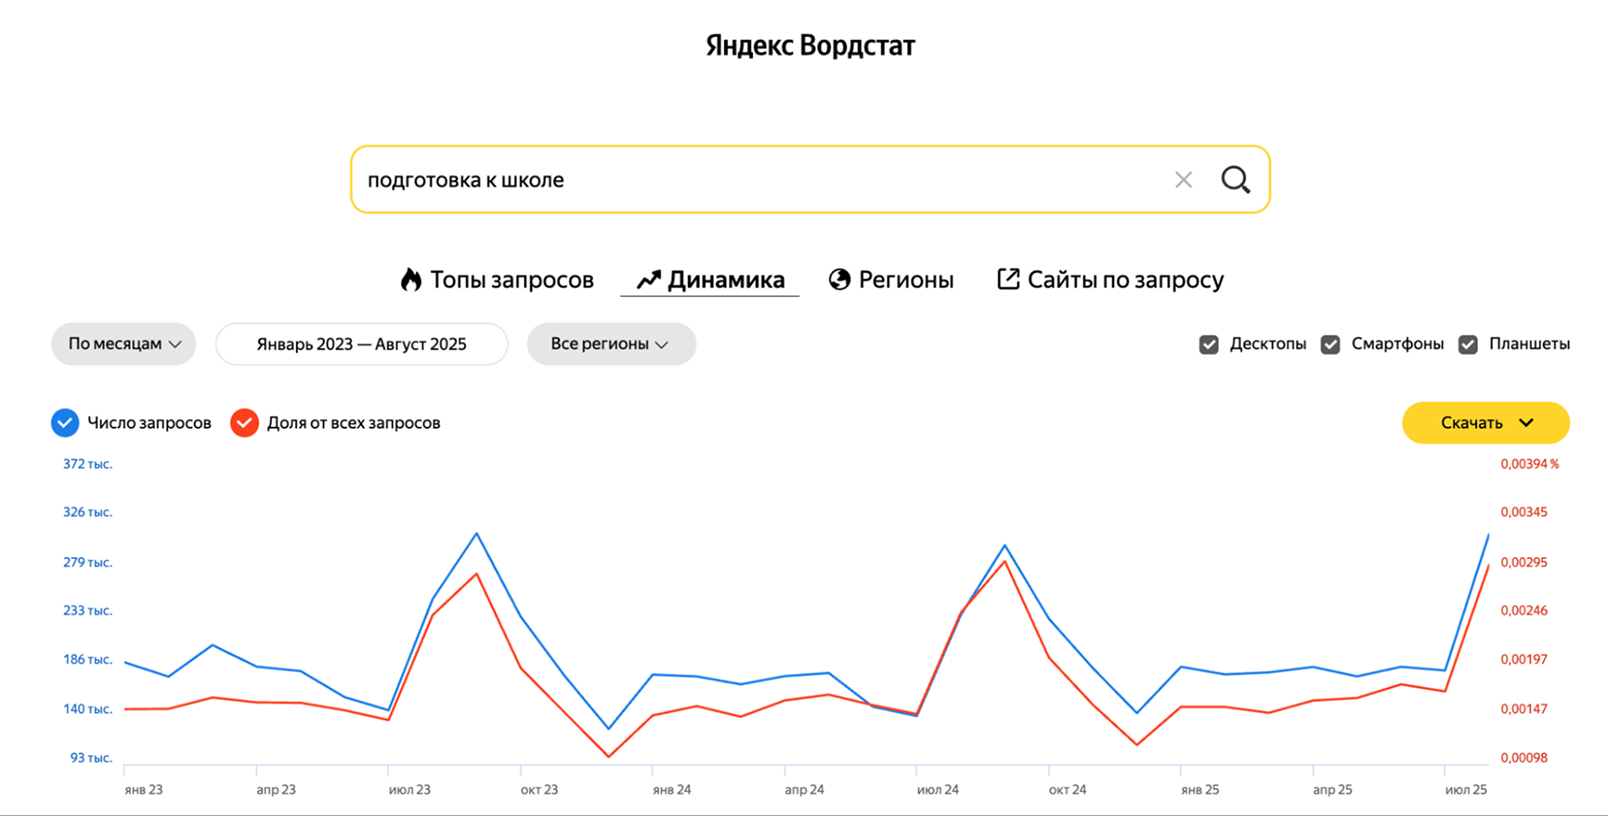Screen dimensions: 1608x816
Task: Uncheck the Смартфоны checkbox
Action: point(1330,345)
